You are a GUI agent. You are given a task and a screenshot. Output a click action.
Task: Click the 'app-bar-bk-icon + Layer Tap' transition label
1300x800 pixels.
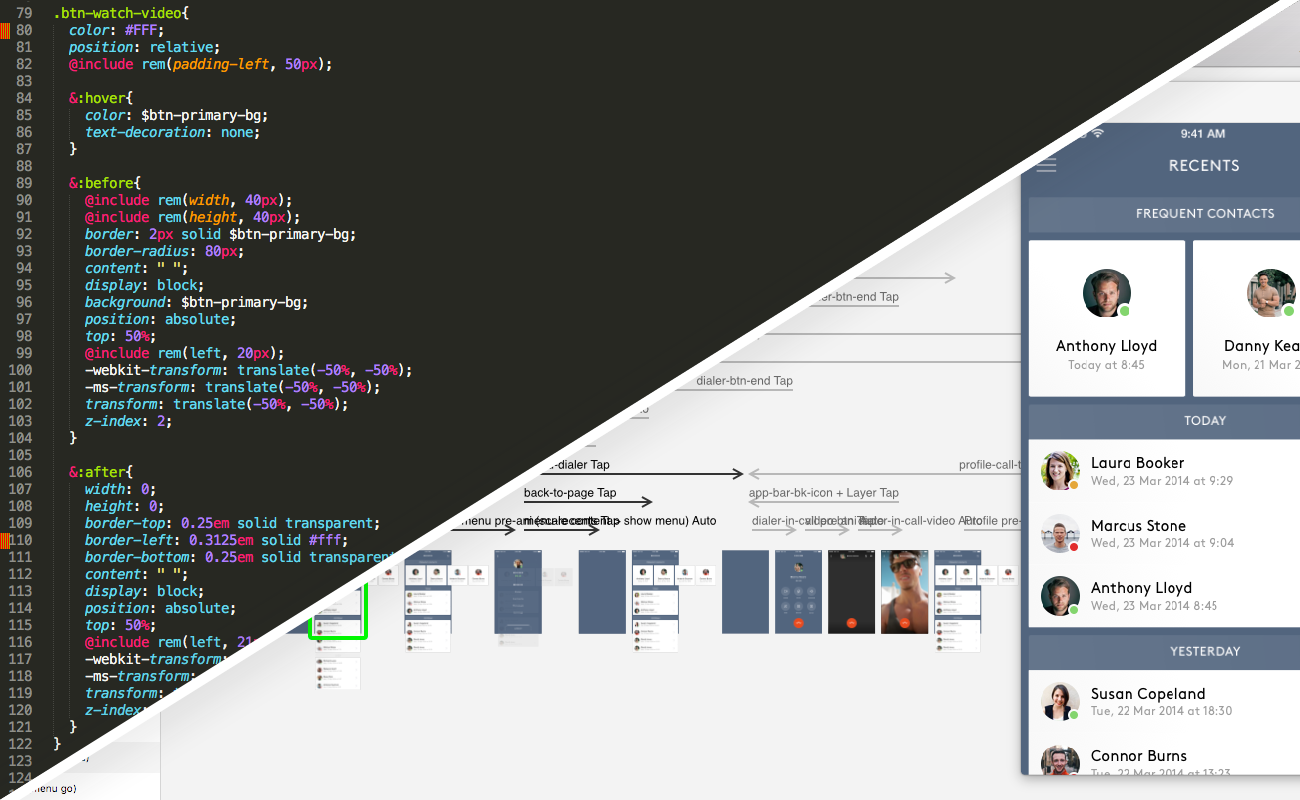(824, 493)
